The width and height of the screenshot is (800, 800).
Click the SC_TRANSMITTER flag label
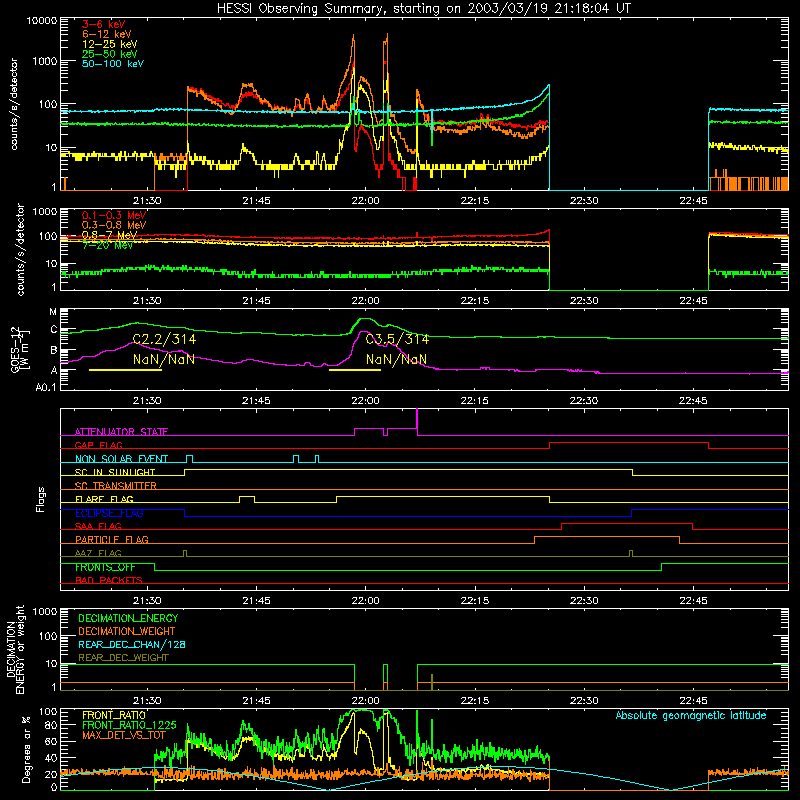click(x=115, y=485)
